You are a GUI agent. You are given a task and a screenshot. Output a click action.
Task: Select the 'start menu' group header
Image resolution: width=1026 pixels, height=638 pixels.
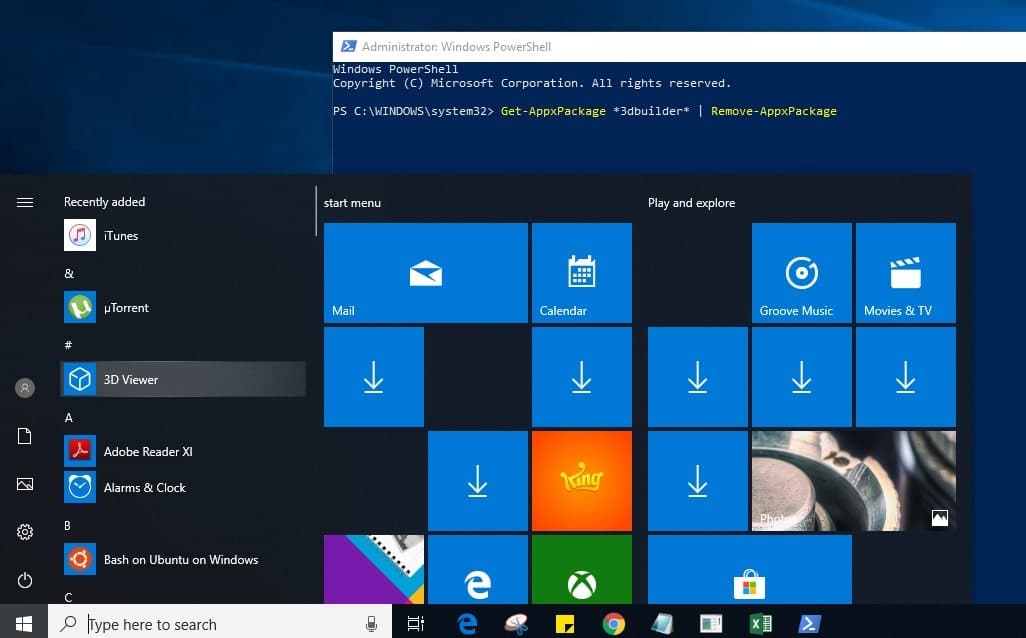(352, 203)
